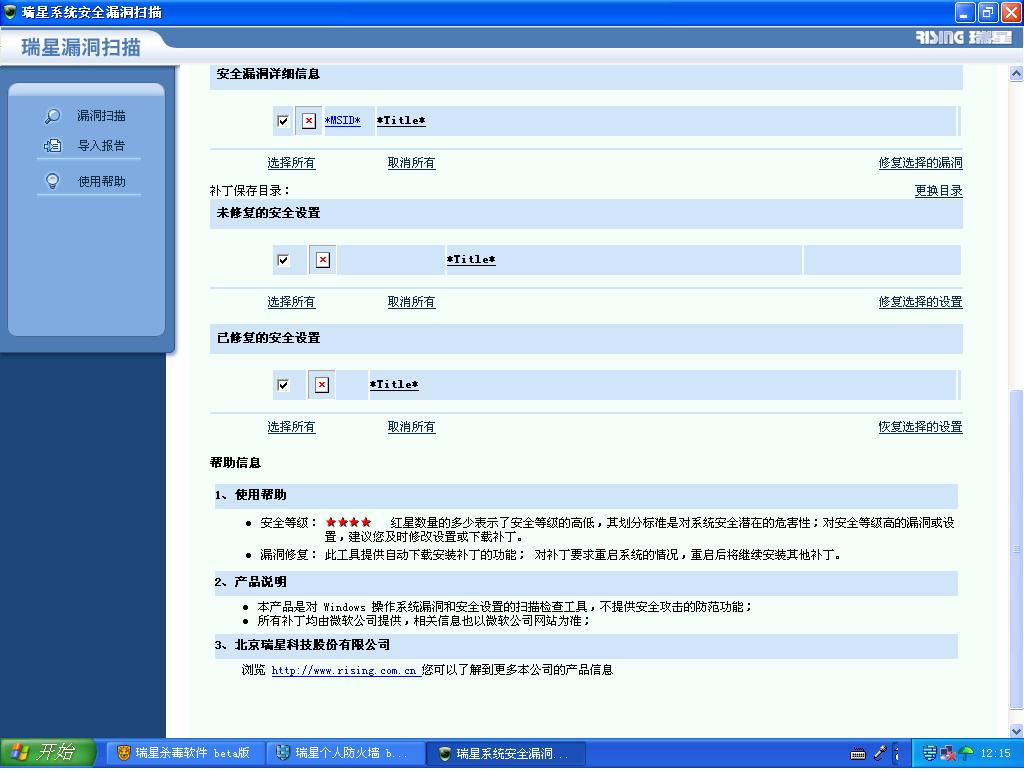Click the import report icon beside 导入报告
1024x772 pixels.
pos(52,146)
